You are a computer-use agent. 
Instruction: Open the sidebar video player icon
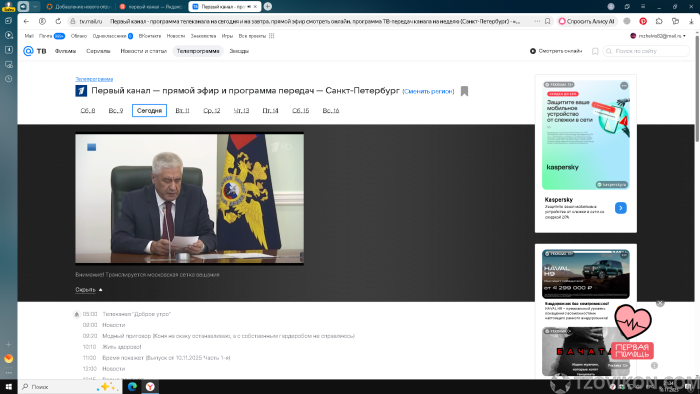(x=8, y=35)
